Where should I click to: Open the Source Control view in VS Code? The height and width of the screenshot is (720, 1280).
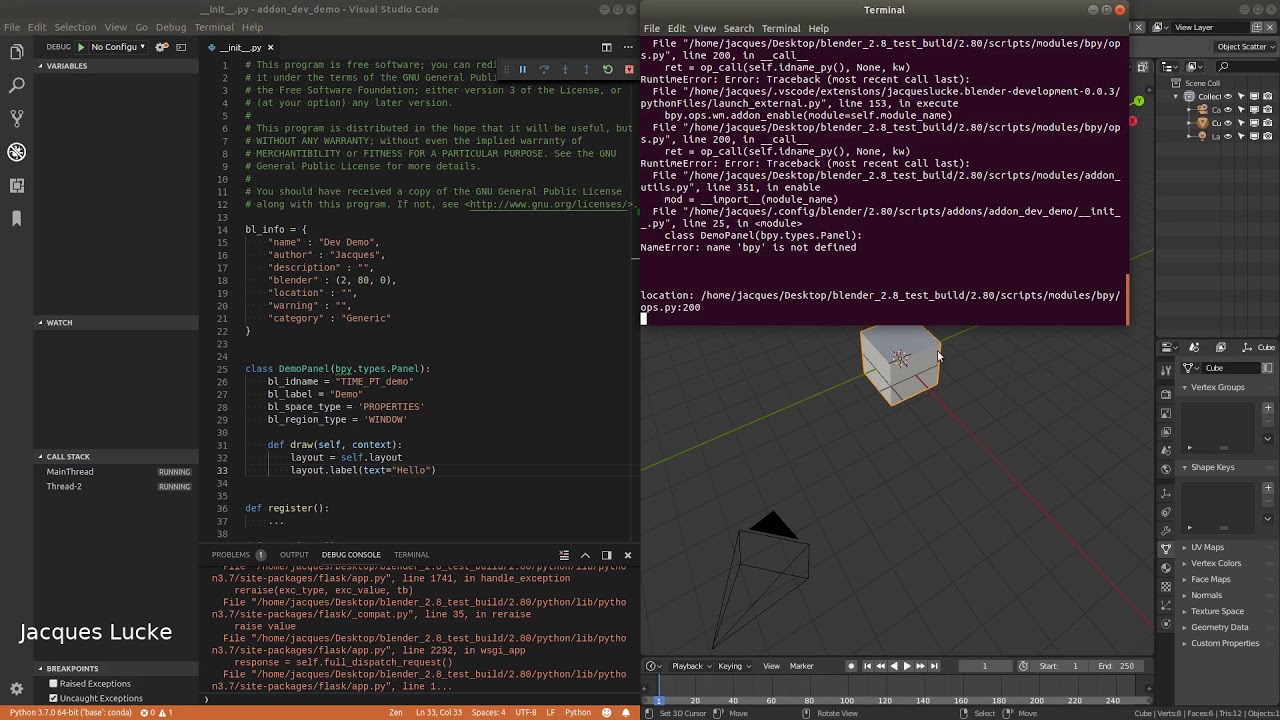[16, 119]
